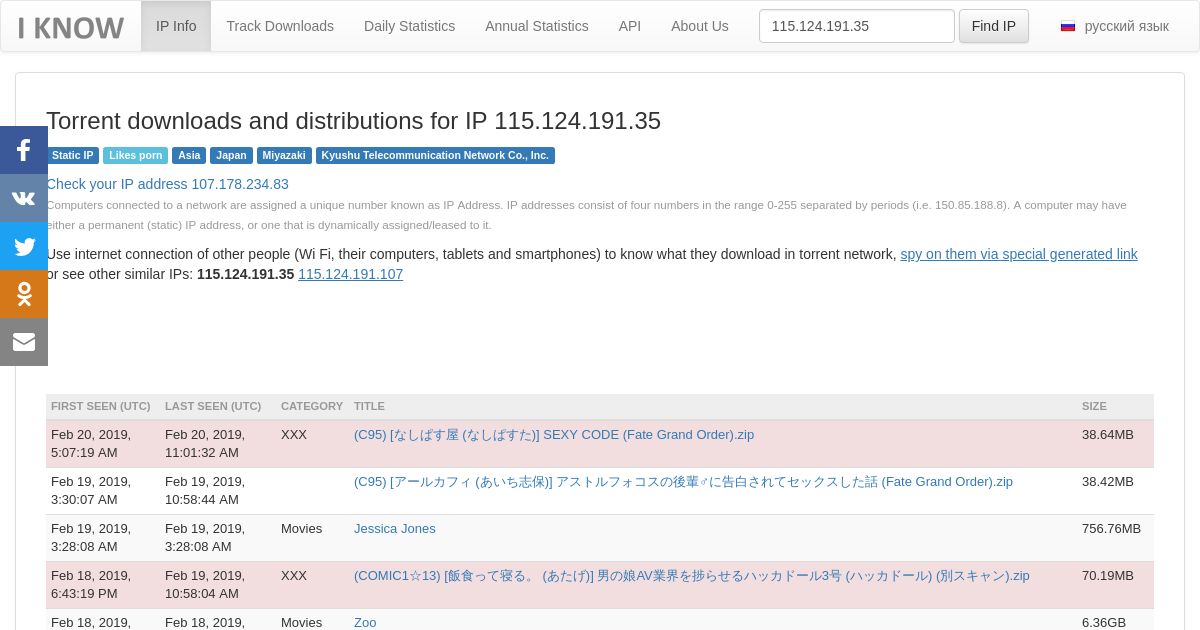
Task: Click the Static IP tag
Action: click(73, 156)
